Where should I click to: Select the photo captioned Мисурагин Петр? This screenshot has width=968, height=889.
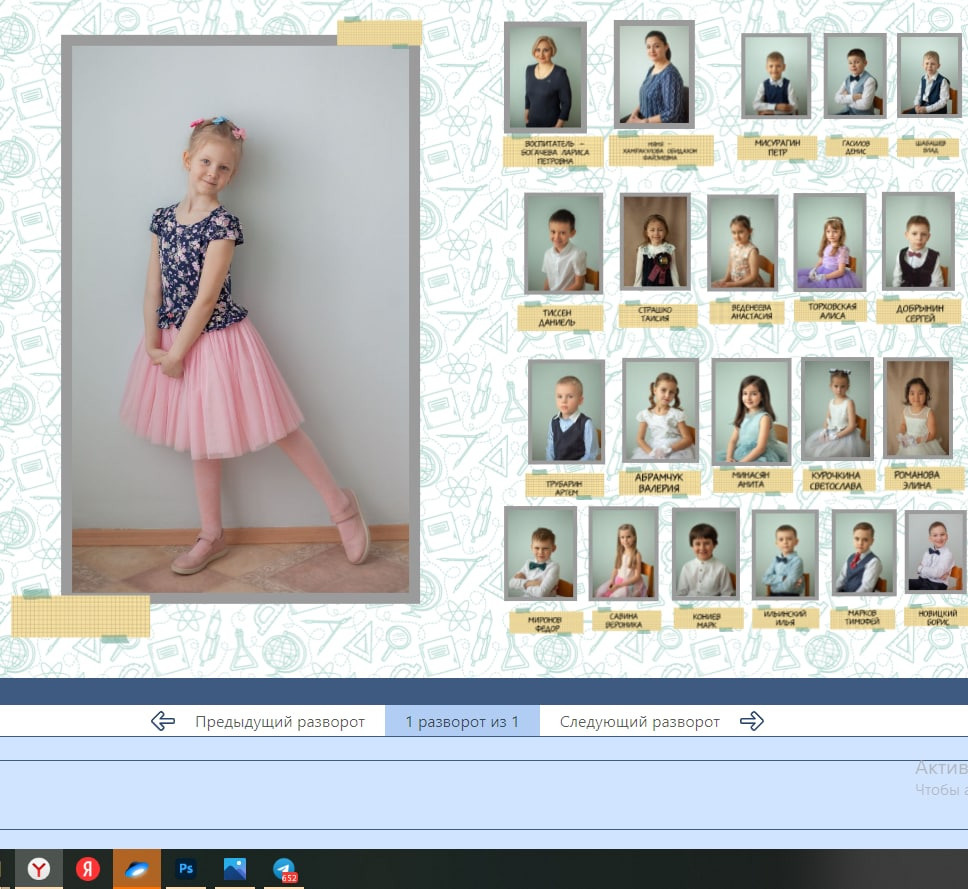tap(776, 77)
